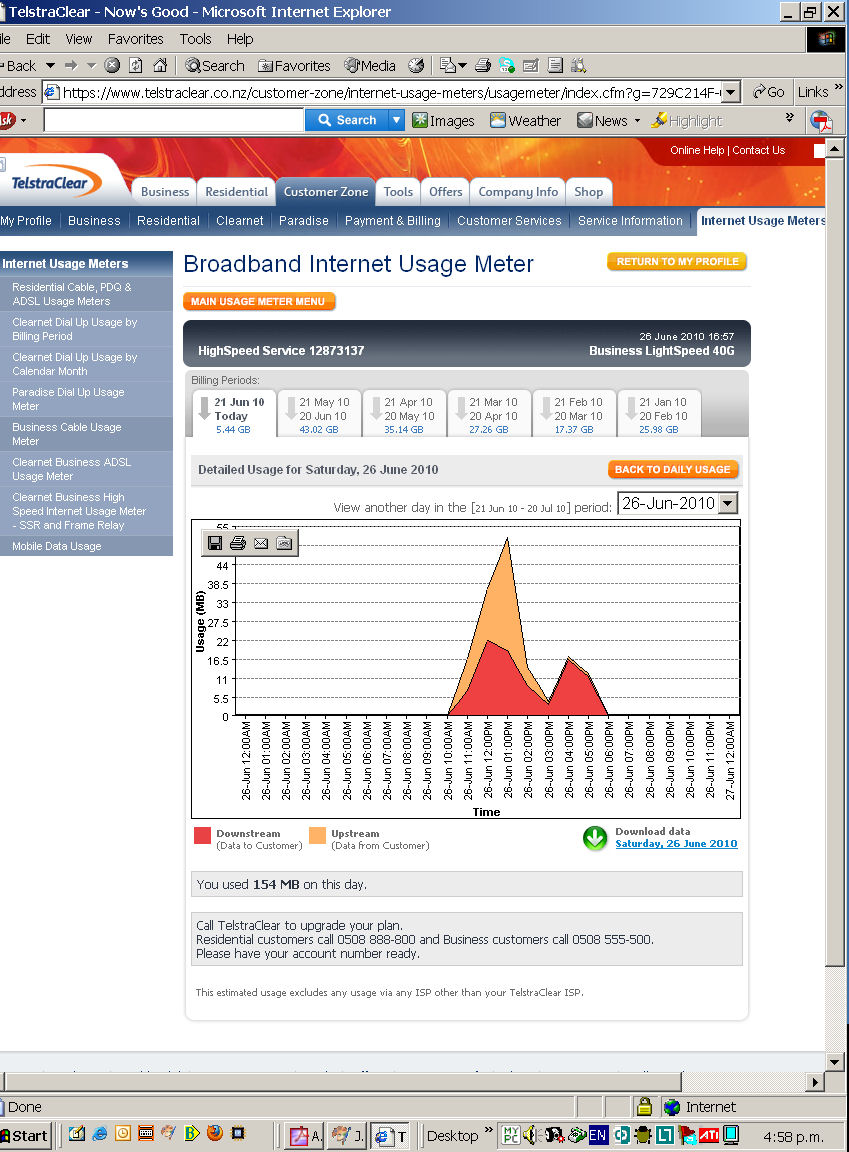The height and width of the screenshot is (1152, 849).
Task: Email the chart using the envelope icon
Action: [x=261, y=543]
